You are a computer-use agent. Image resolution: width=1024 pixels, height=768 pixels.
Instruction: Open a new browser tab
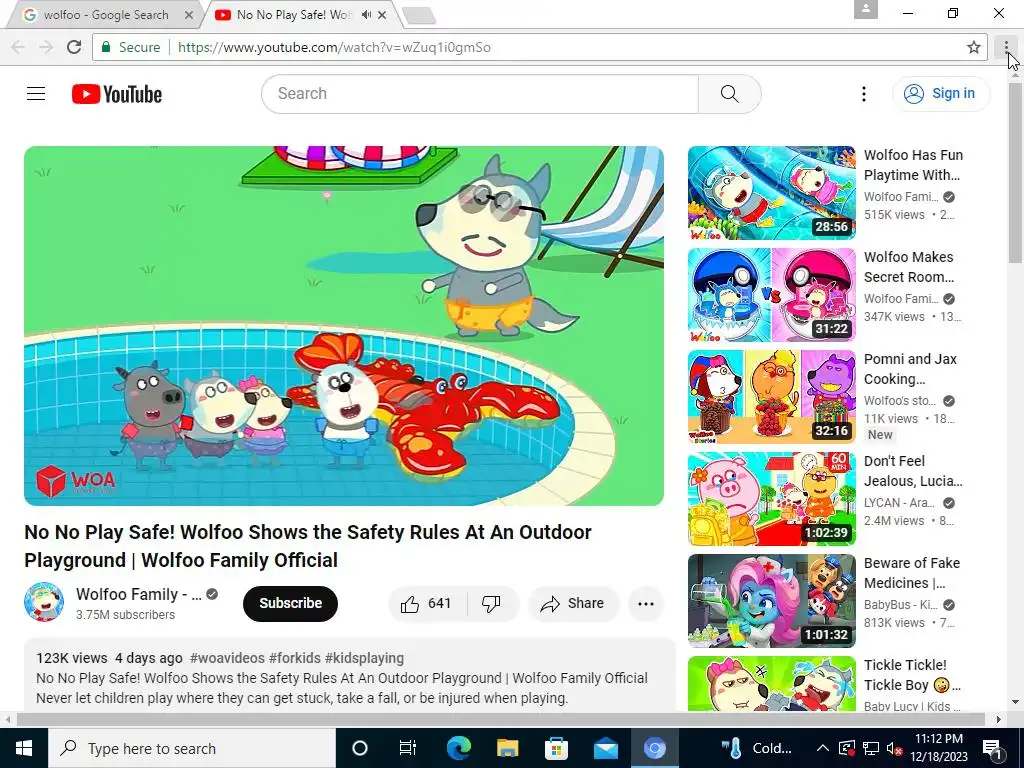click(419, 16)
